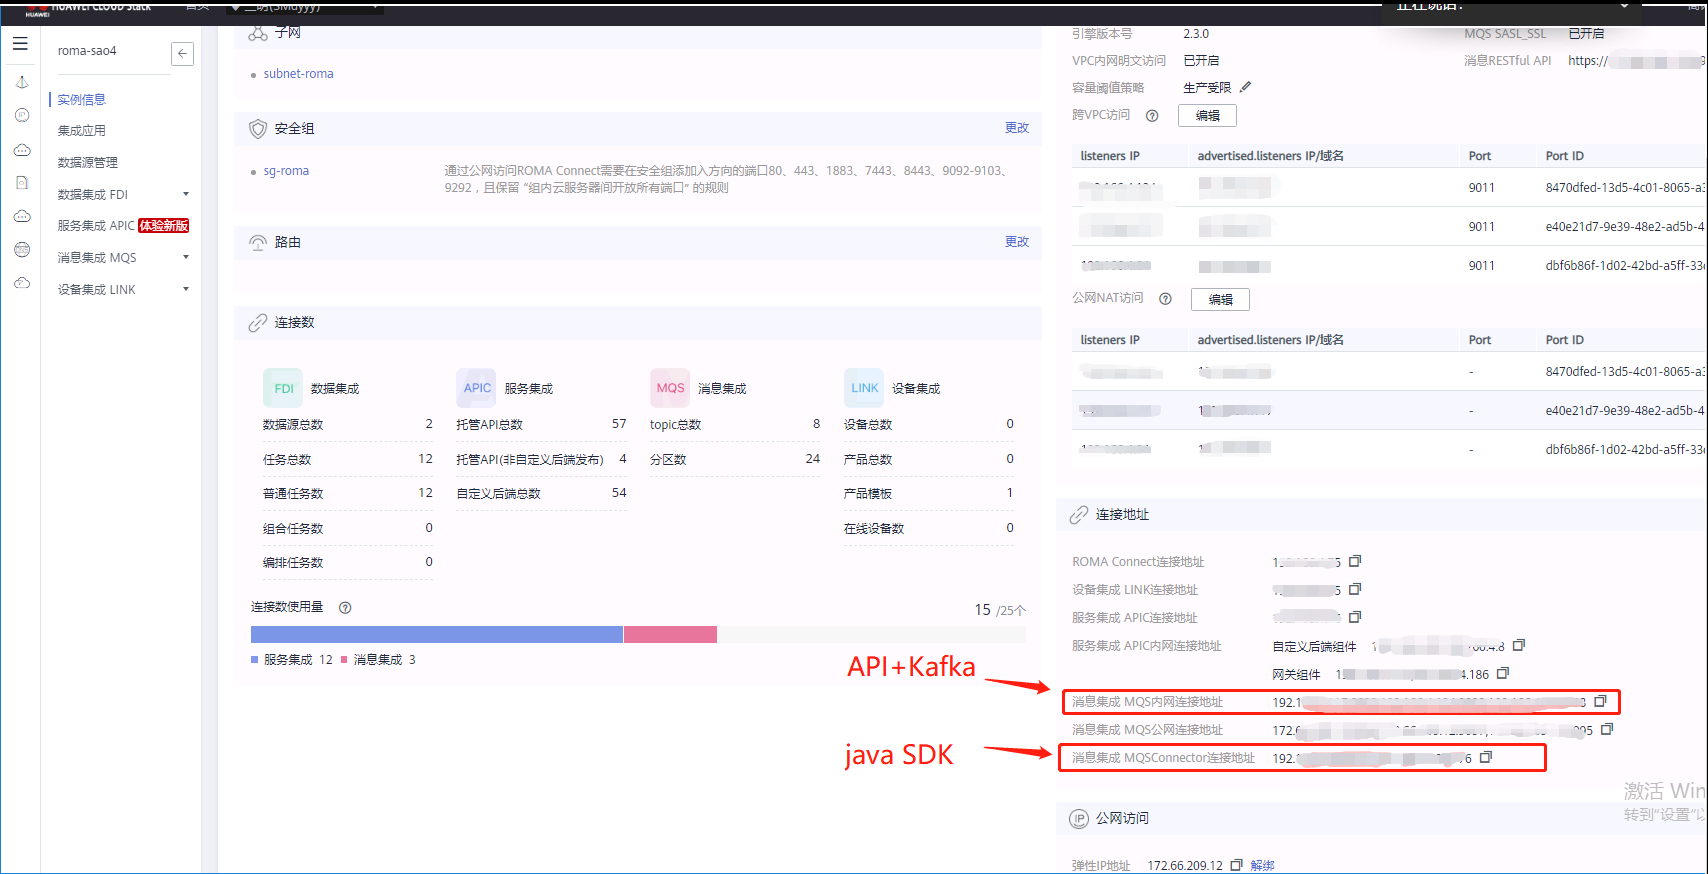
Task: Show help for 跨VPC访问
Action: 1152,115
